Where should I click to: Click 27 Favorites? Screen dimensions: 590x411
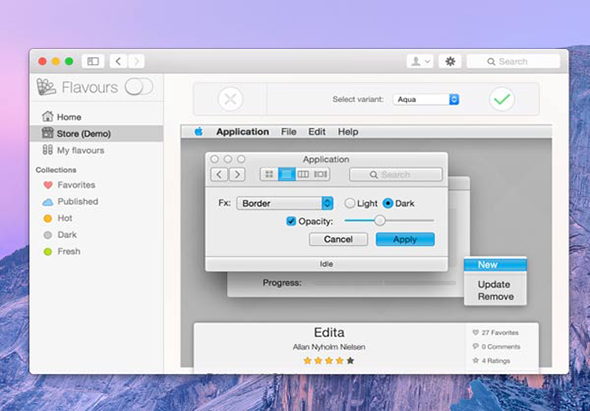[x=495, y=333]
